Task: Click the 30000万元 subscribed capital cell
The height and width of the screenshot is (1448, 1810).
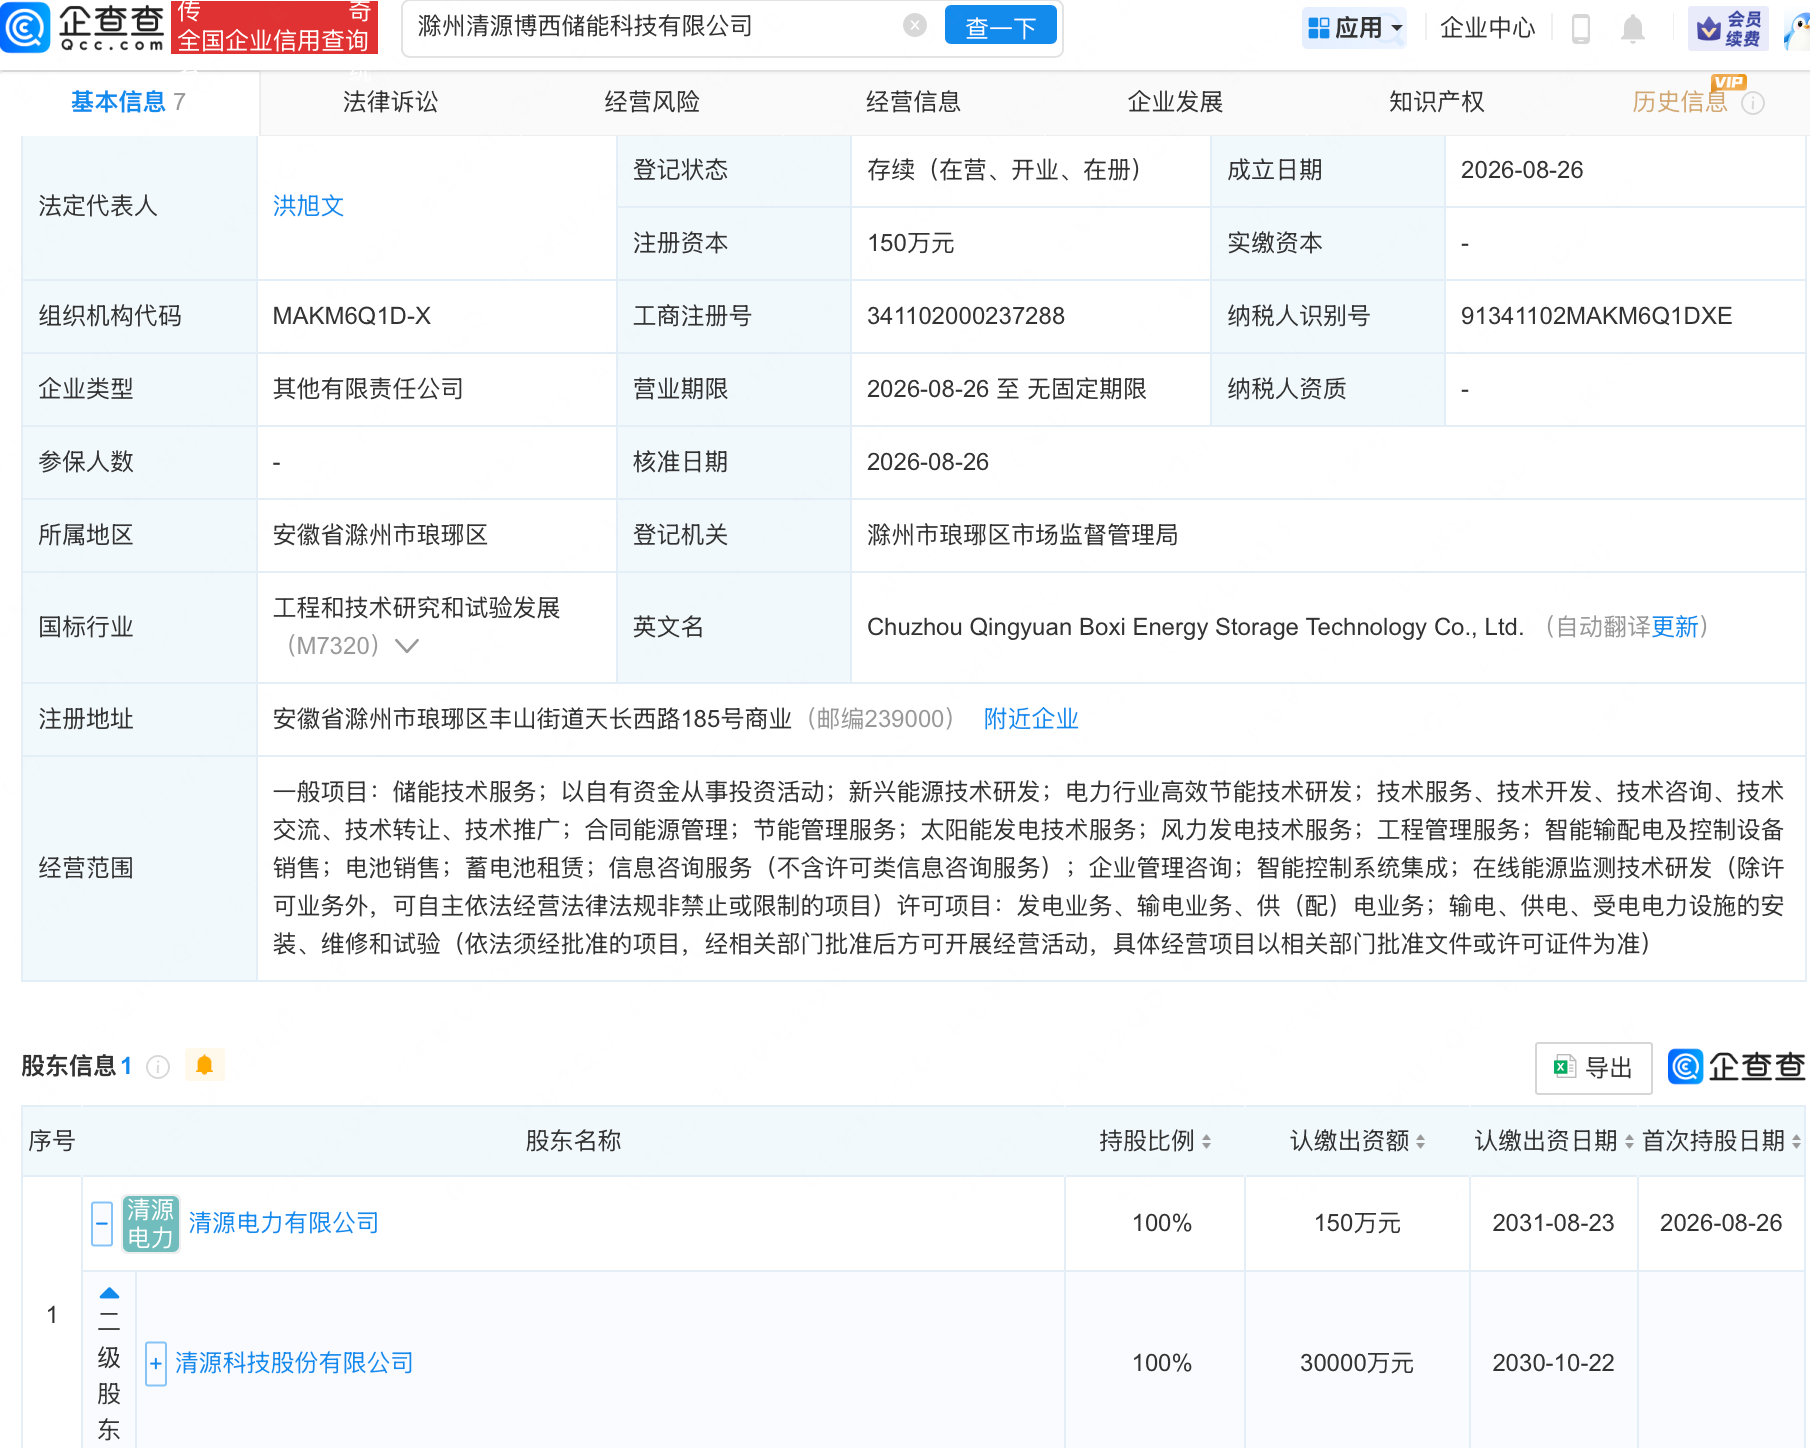Action: point(1357,1363)
